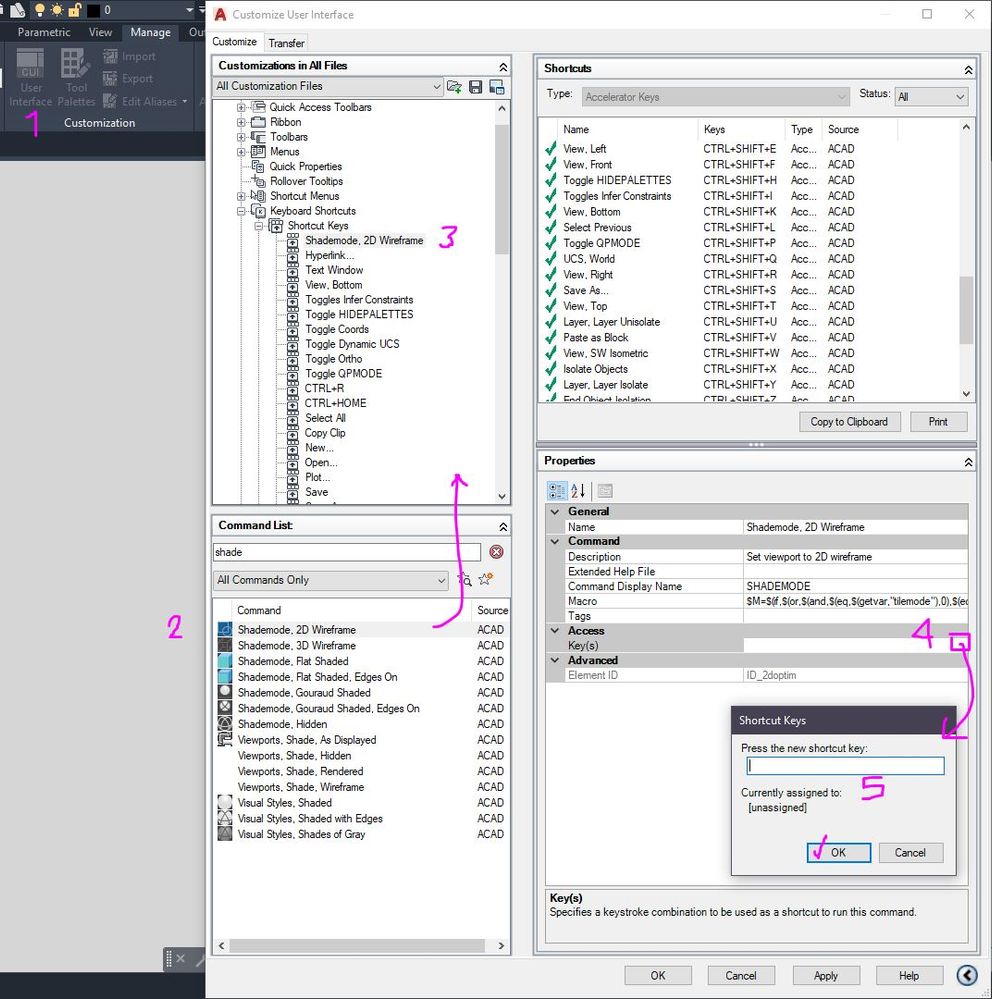Click Viewports, Shade, As Displayed icon
Image resolution: width=992 pixels, height=999 pixels.
click(225, 740)
